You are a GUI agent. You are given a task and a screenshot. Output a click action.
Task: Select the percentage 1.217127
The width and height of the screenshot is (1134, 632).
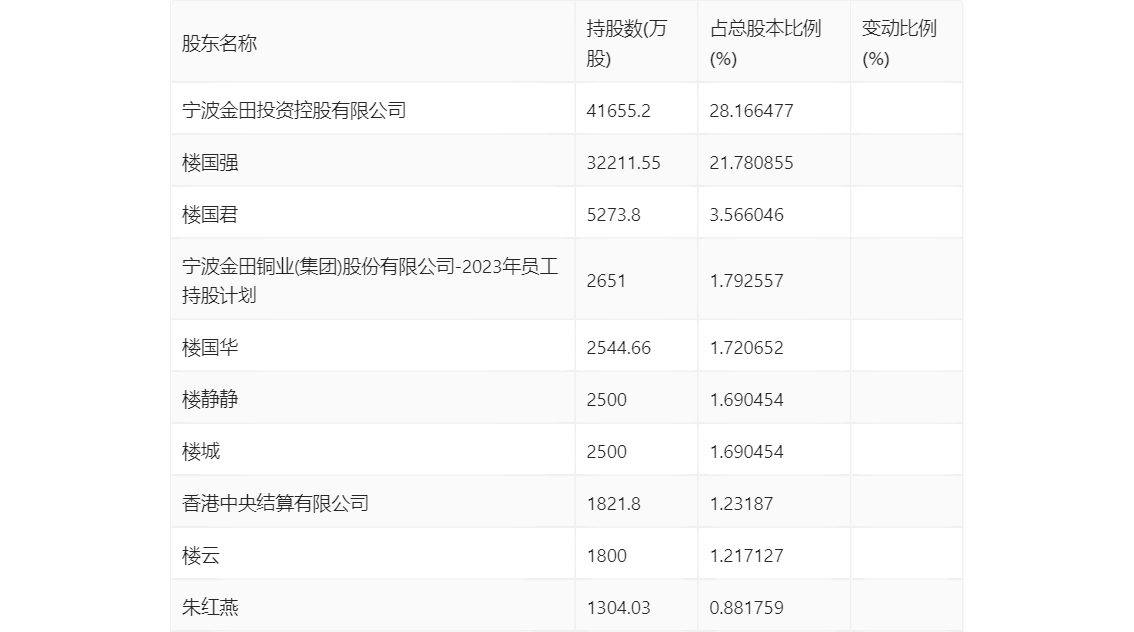pyautogui.click(x=746, y=556)
